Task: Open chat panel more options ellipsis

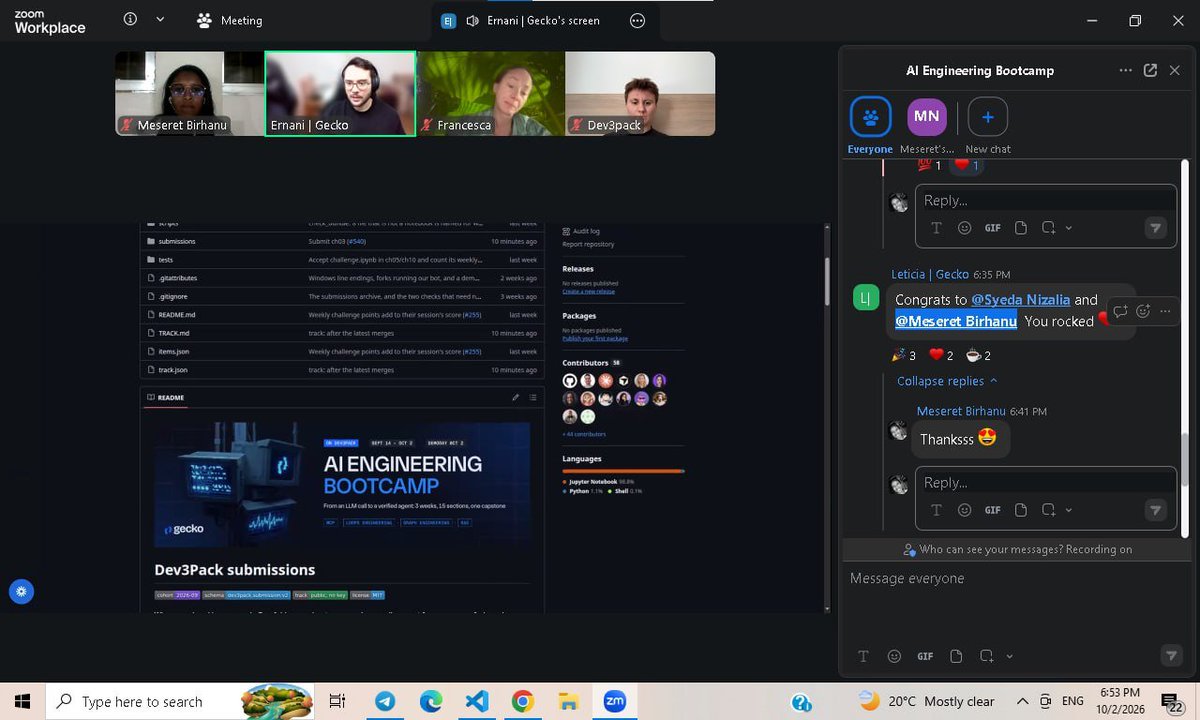Action: click(1126, 70)
